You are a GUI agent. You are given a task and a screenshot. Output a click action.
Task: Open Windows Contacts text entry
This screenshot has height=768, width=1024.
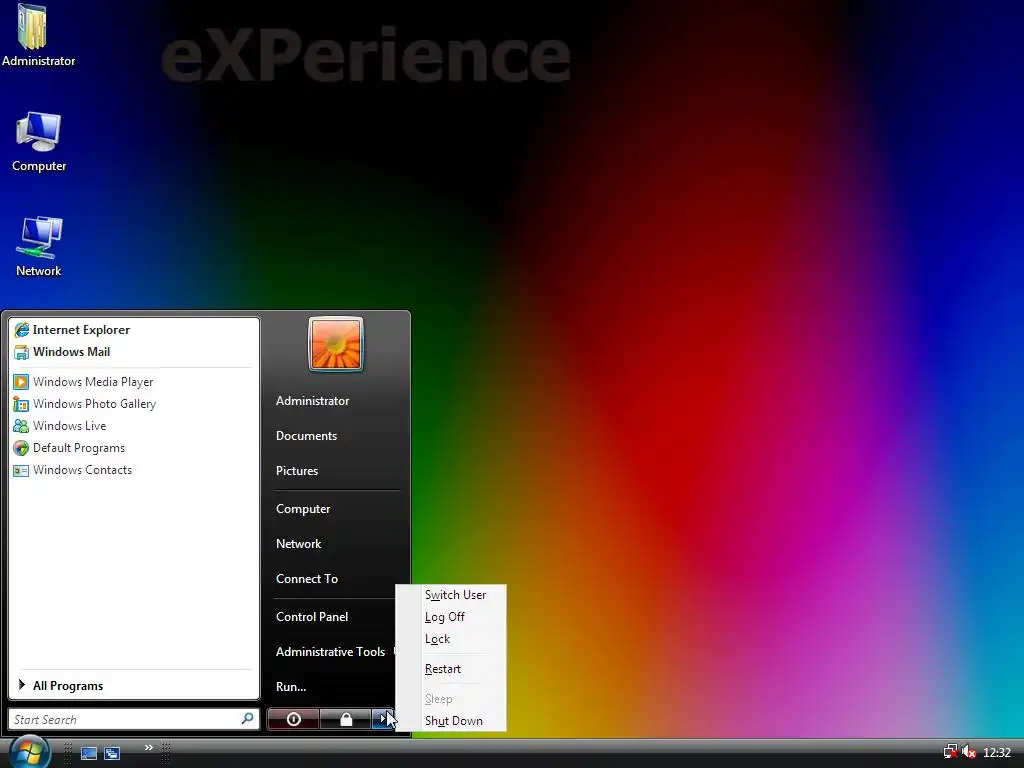82,470
